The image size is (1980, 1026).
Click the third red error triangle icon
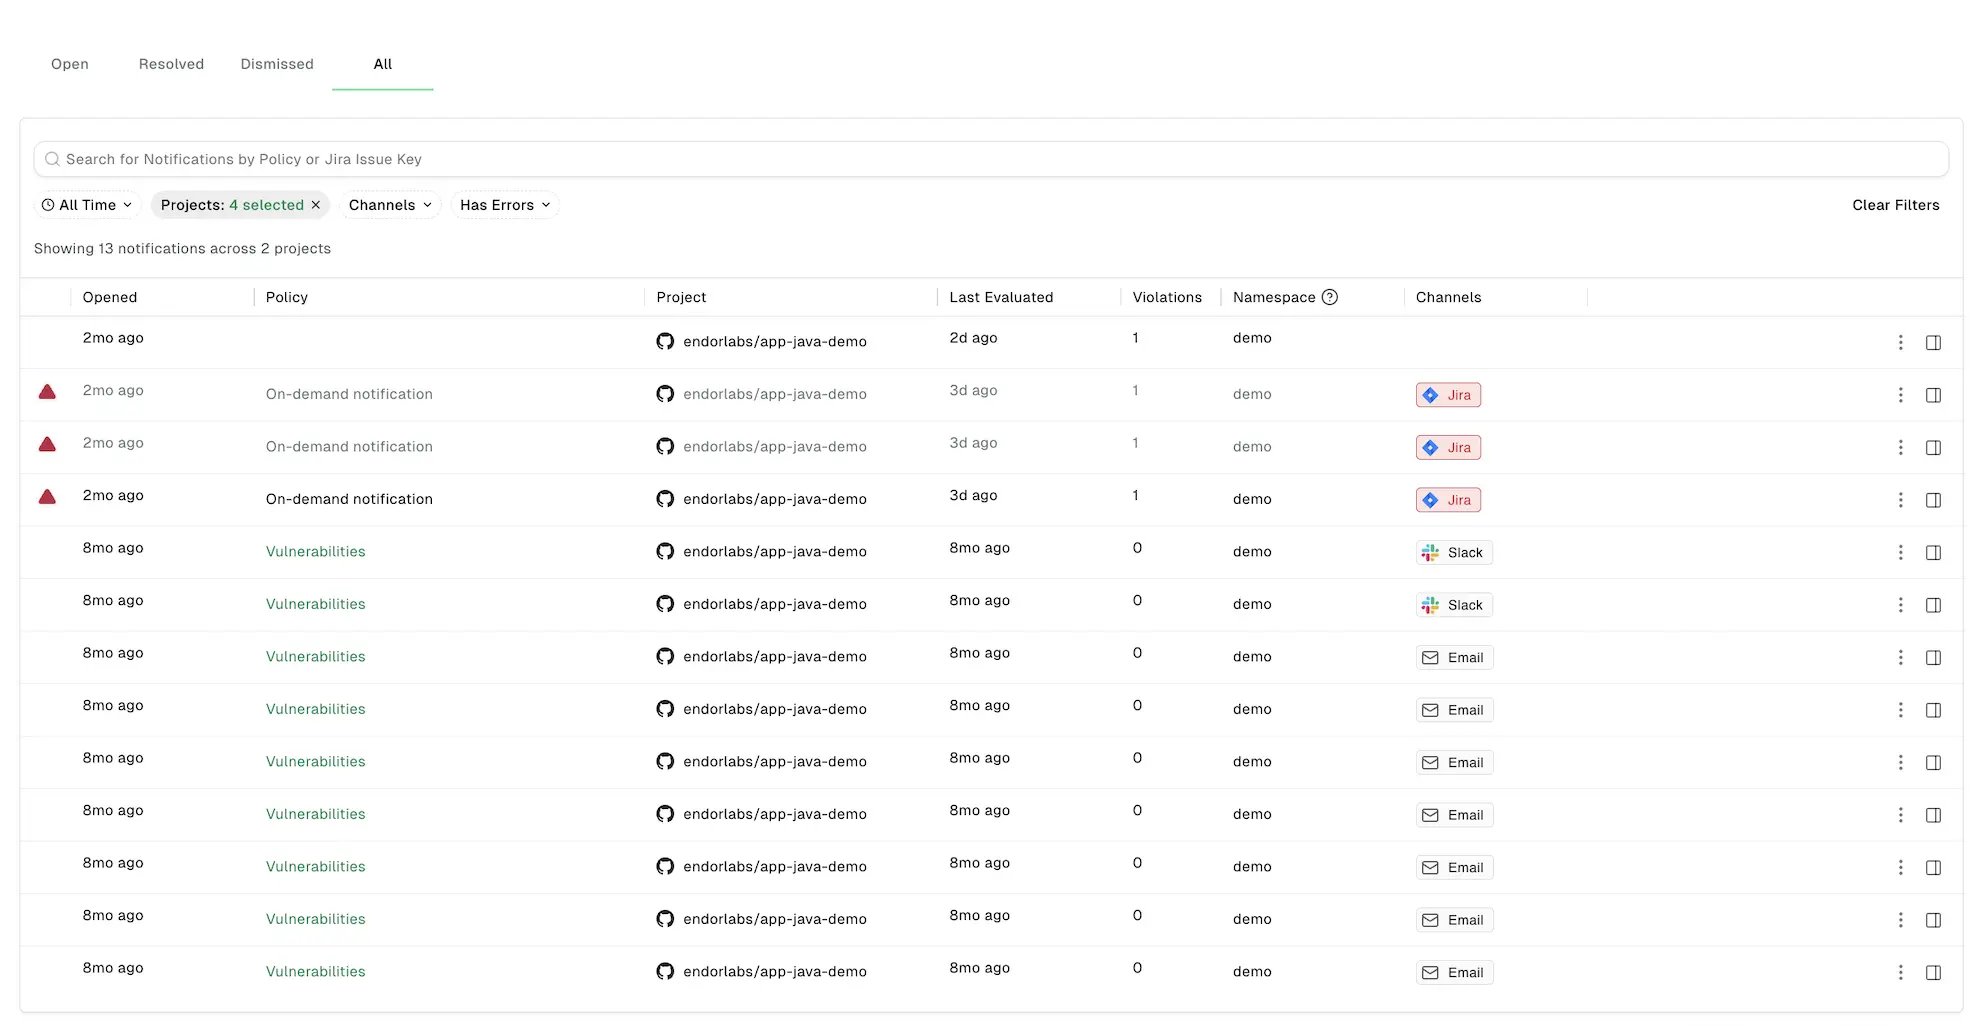pos(47,497)
